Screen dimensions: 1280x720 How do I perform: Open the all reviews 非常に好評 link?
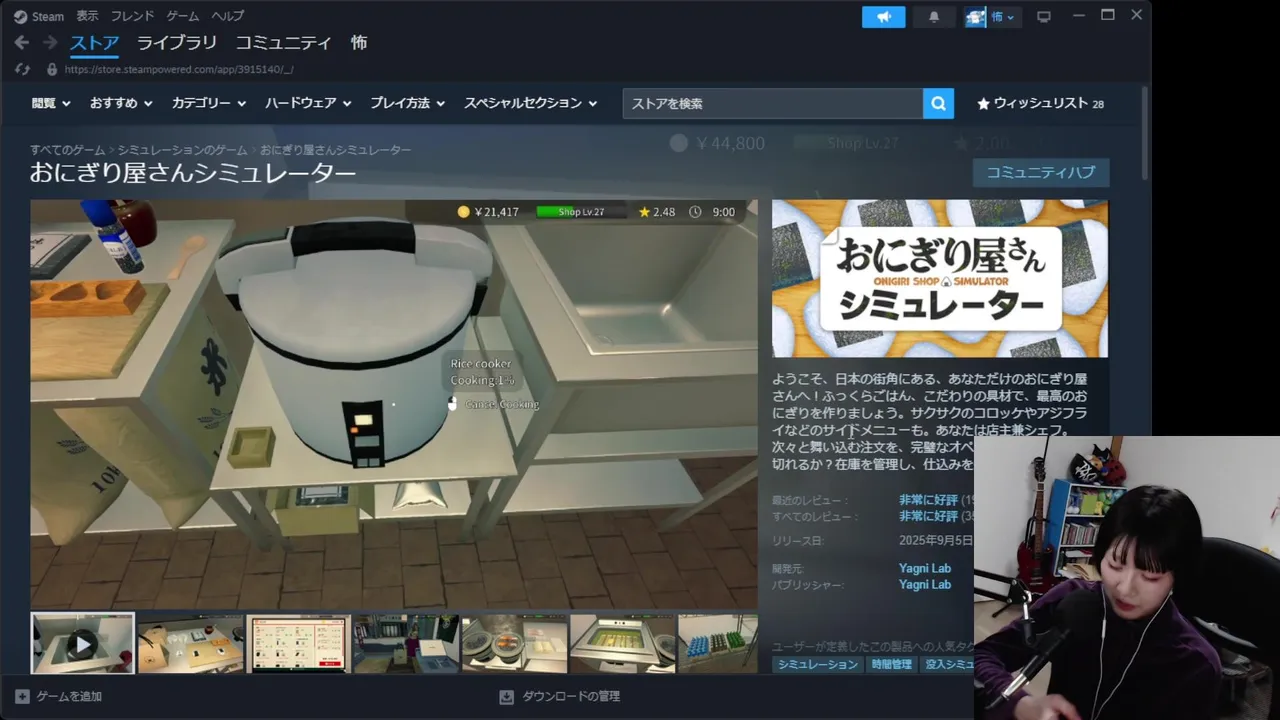click(x=928, y=517)
